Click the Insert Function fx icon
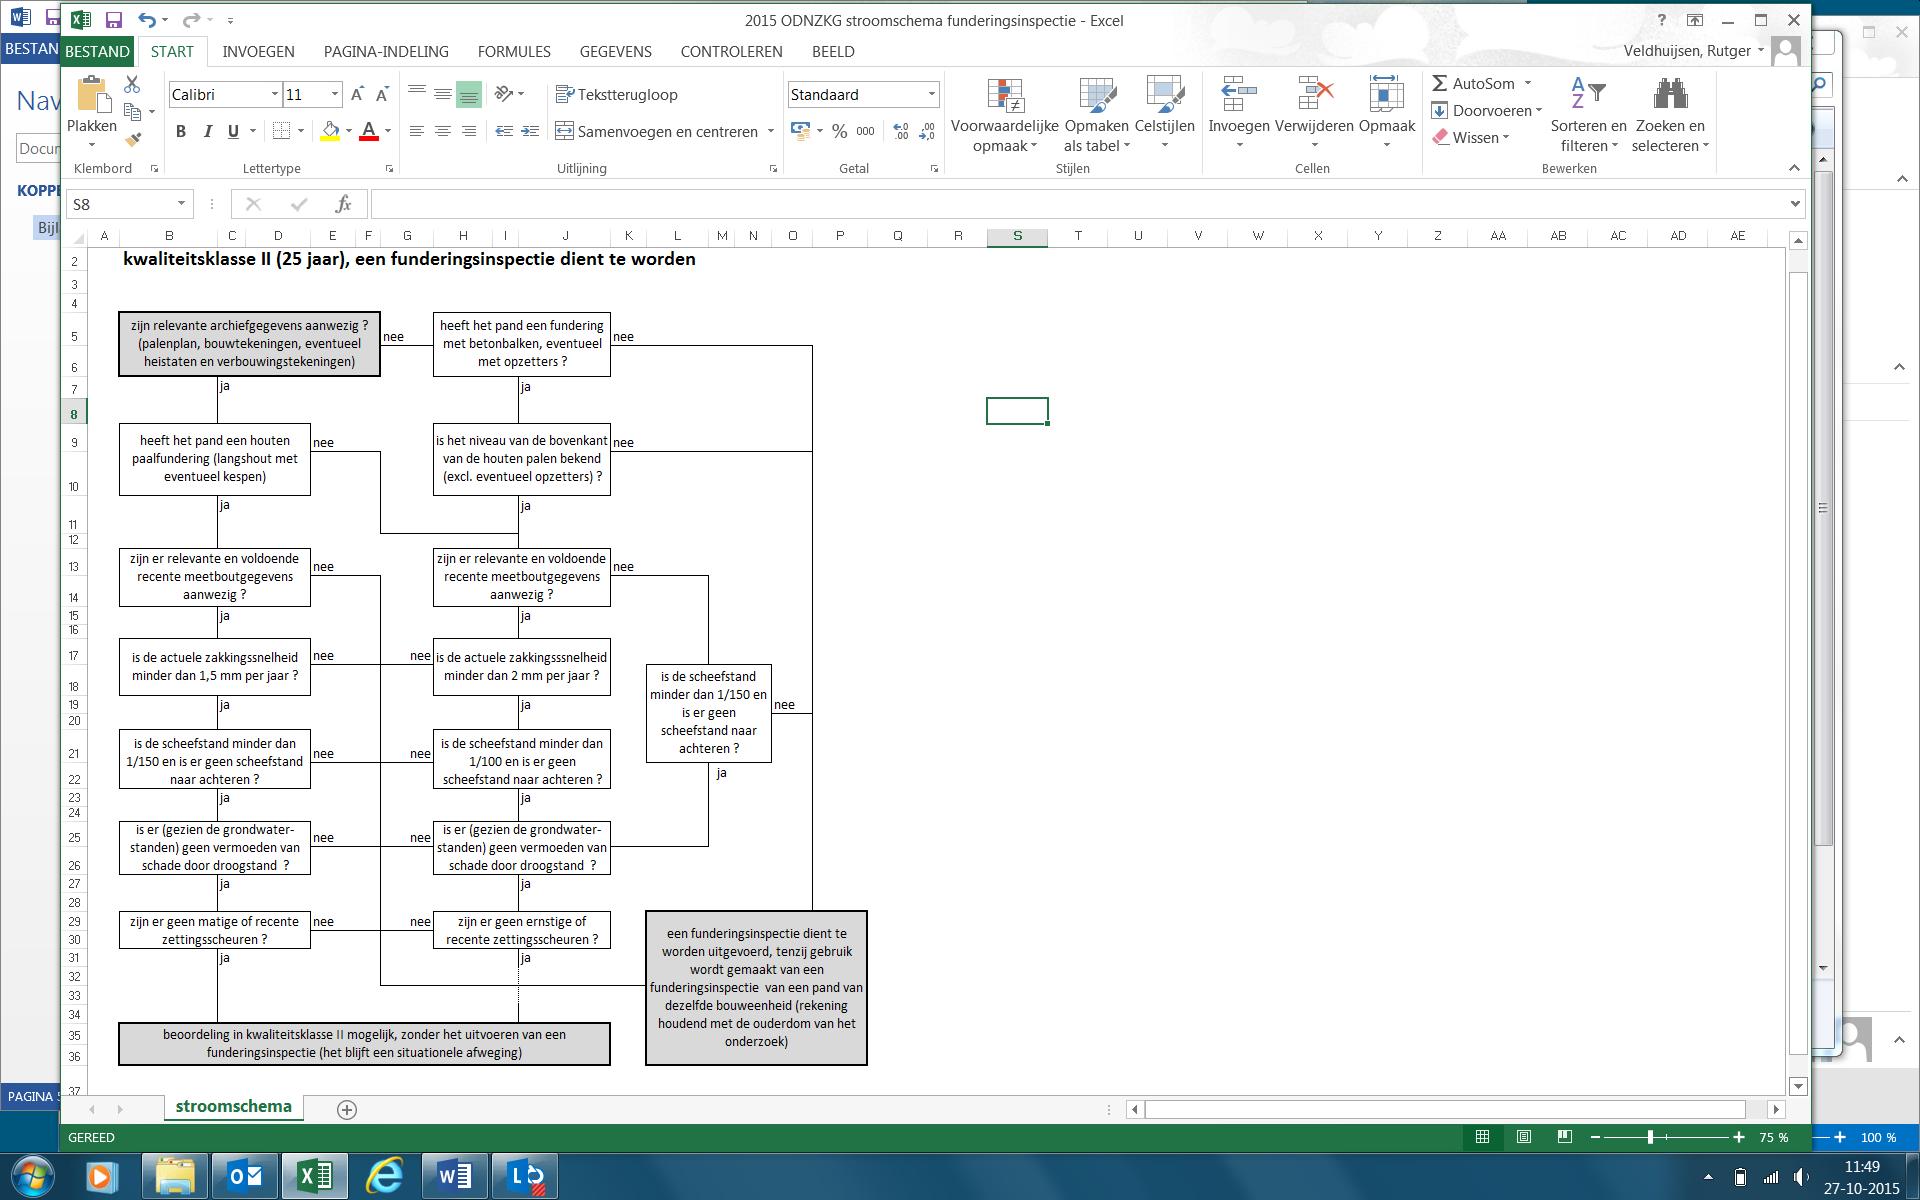 343,204
